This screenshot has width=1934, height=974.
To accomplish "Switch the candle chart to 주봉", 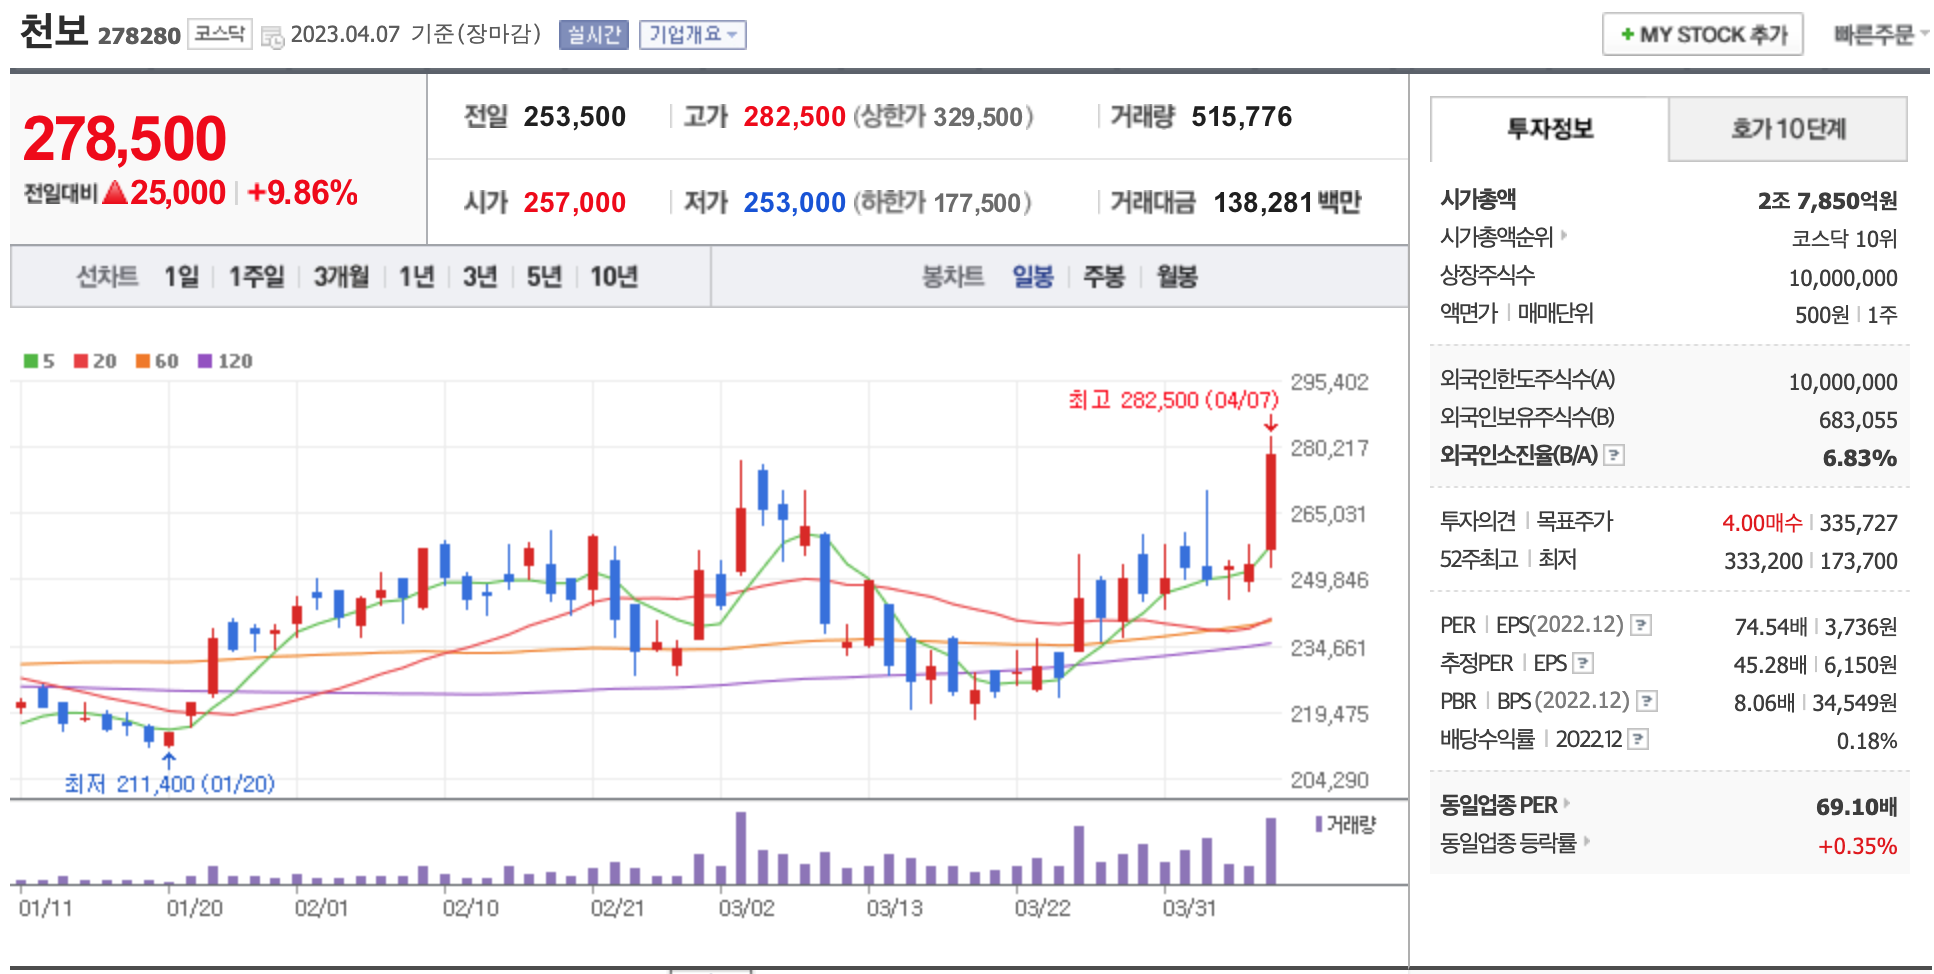I will click(1104, 277).
